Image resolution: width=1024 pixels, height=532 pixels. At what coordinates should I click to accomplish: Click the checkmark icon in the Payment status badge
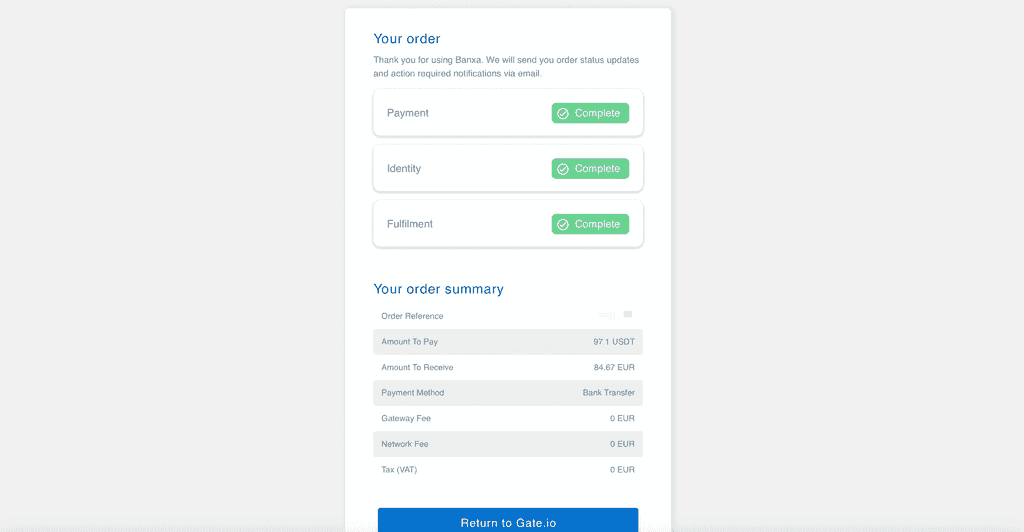pos(563,114)
